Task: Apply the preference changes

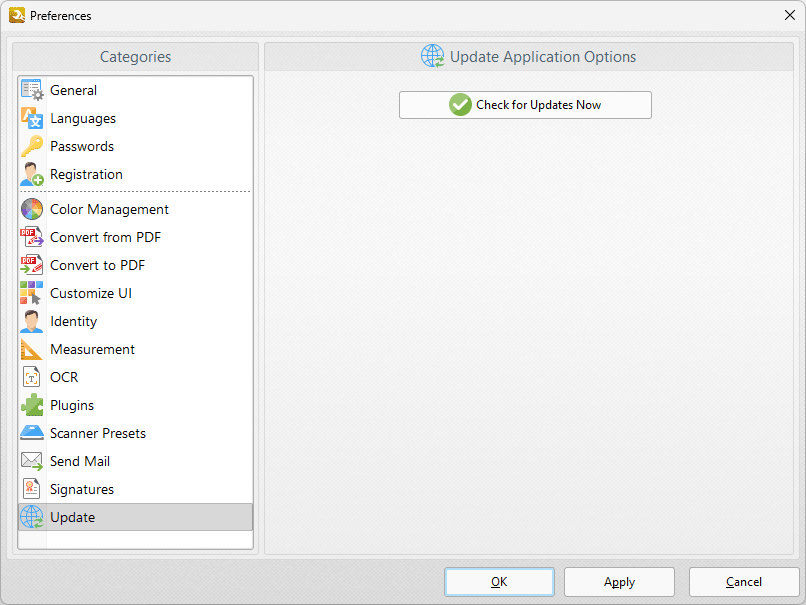Action: coord(619,582)
